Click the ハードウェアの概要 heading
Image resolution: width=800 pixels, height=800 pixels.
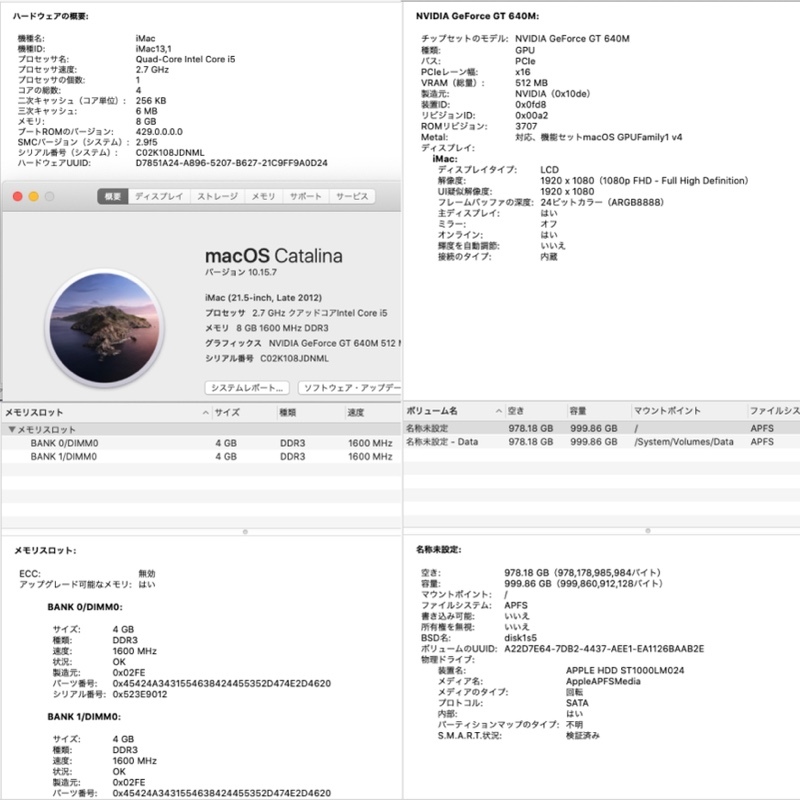click(51, 16)
